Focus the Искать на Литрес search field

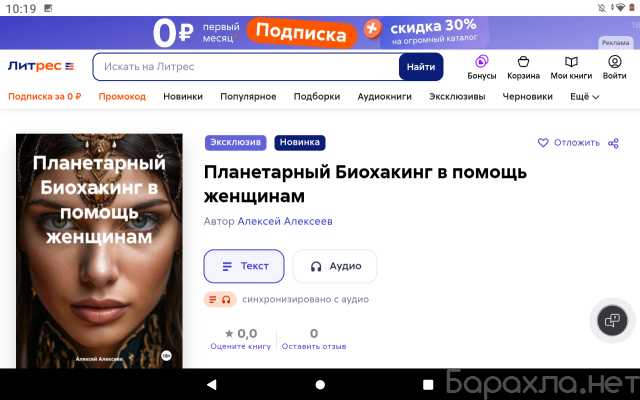tap(246, 67)
